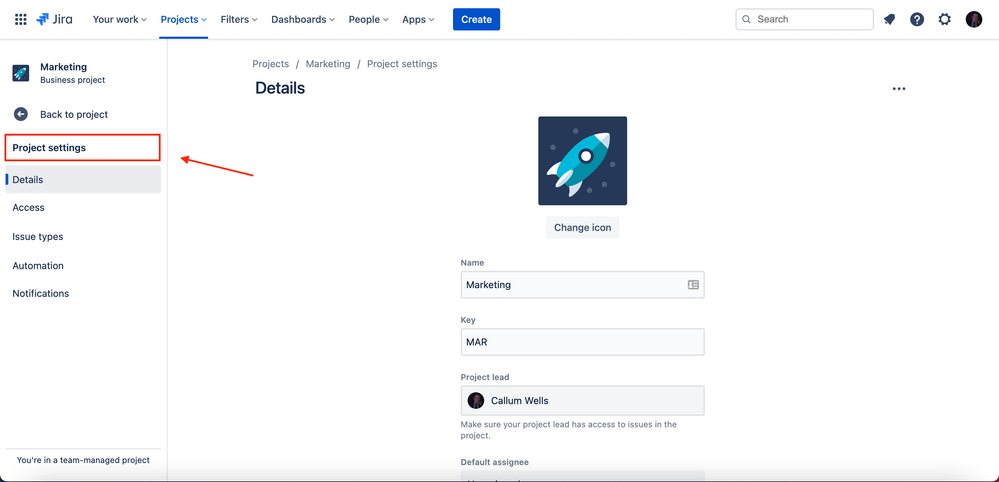Click the Jira logo

(x=54, y=19)
